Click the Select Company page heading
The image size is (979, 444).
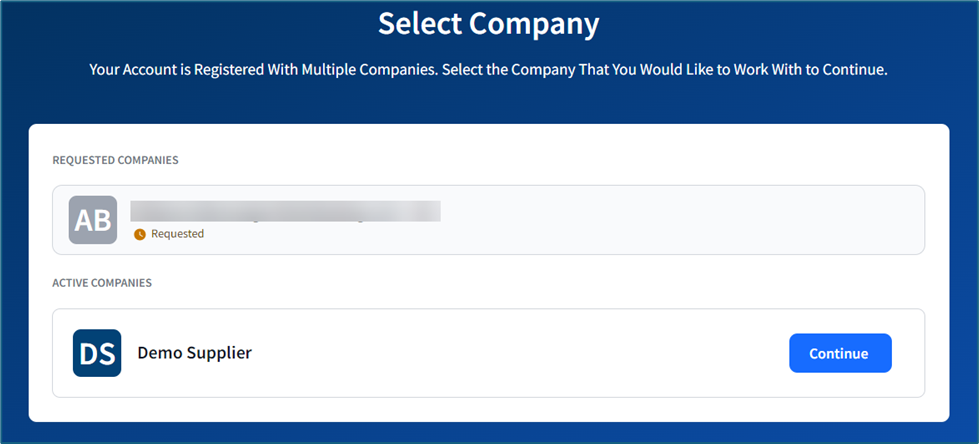point(488,23)
